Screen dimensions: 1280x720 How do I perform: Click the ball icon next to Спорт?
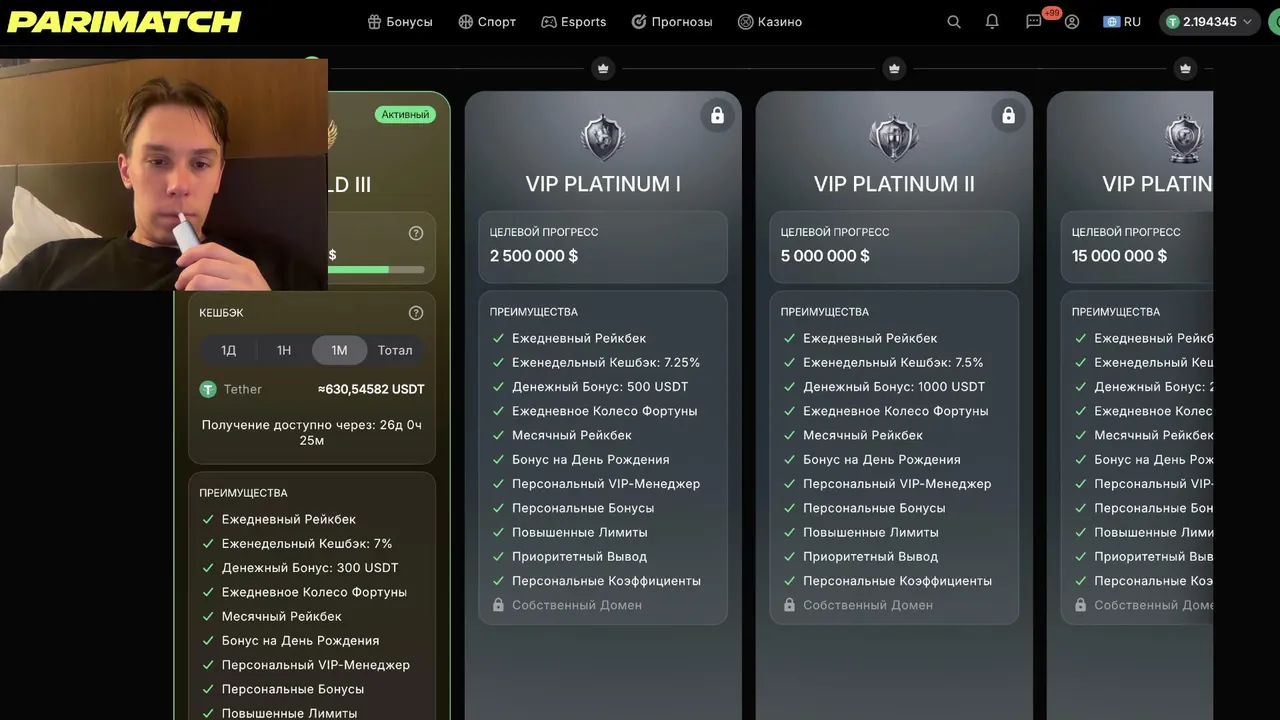click(466, 22)
